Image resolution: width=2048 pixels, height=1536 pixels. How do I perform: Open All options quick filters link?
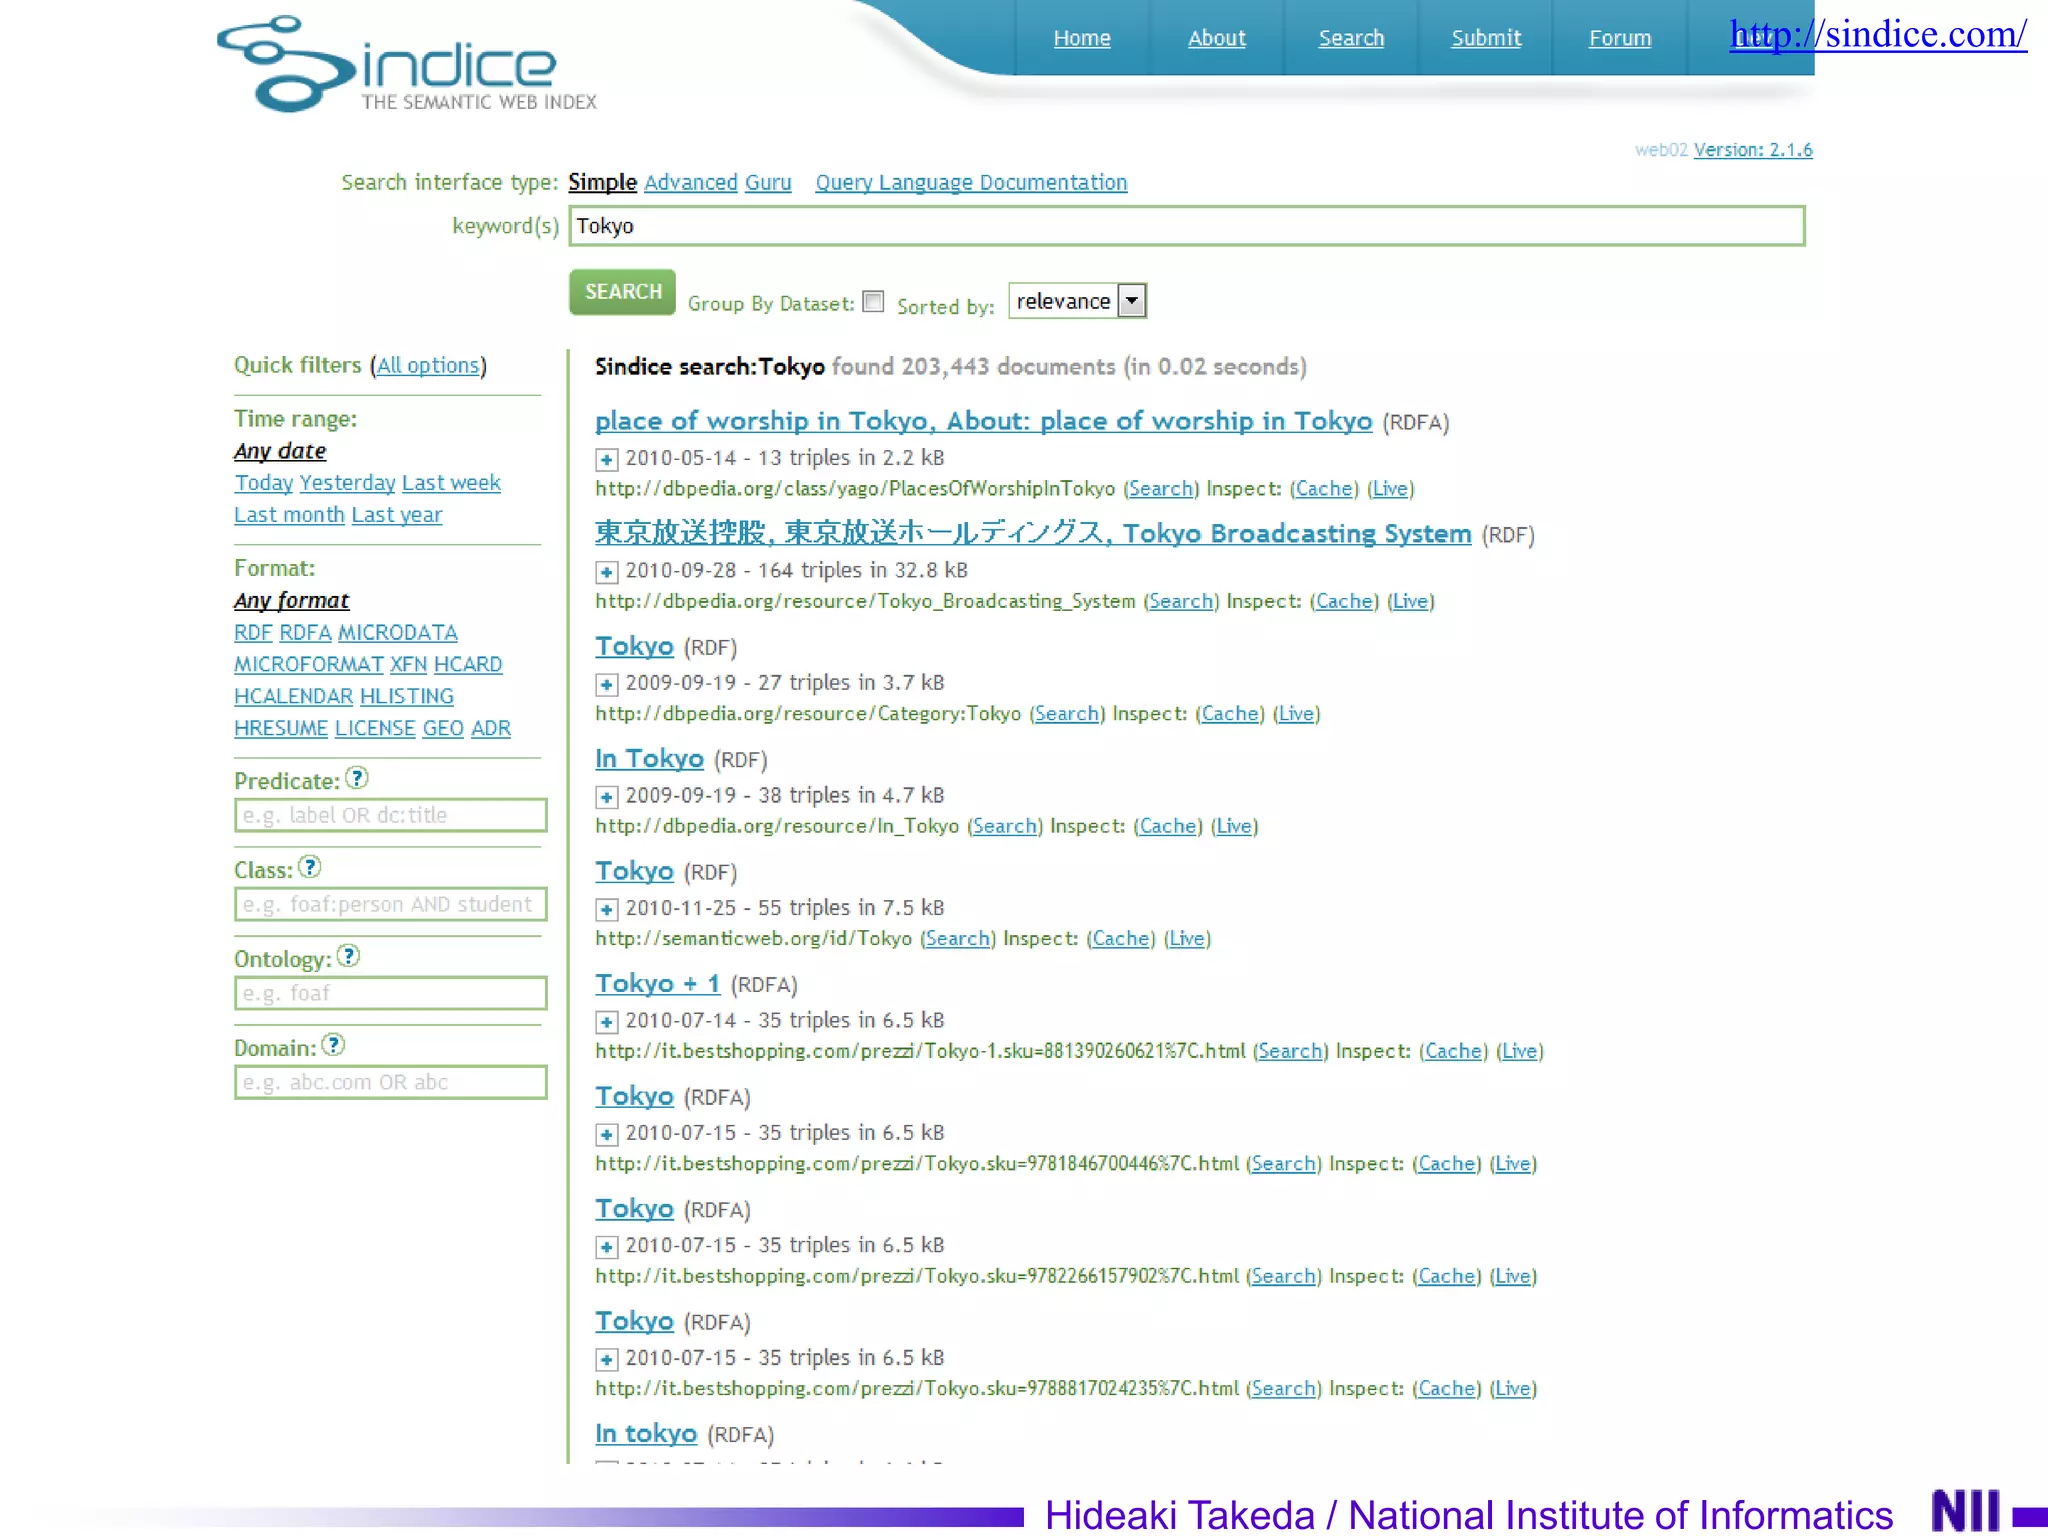pos(428,365)
